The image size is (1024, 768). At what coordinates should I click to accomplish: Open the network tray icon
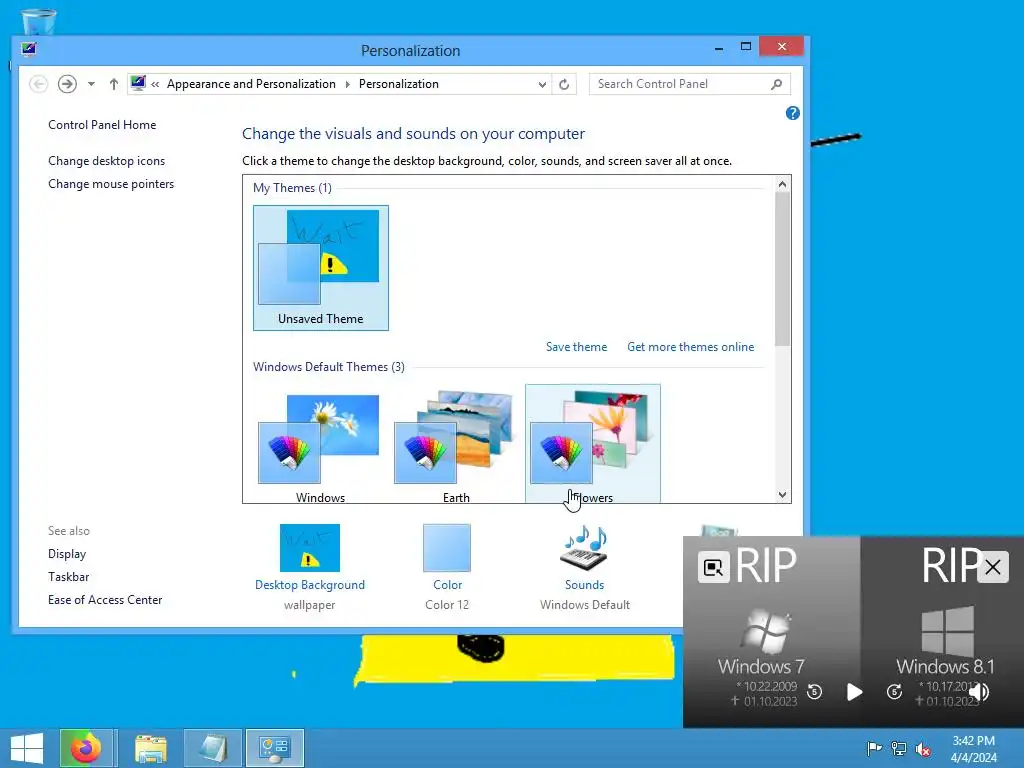[x=899, y=748]
